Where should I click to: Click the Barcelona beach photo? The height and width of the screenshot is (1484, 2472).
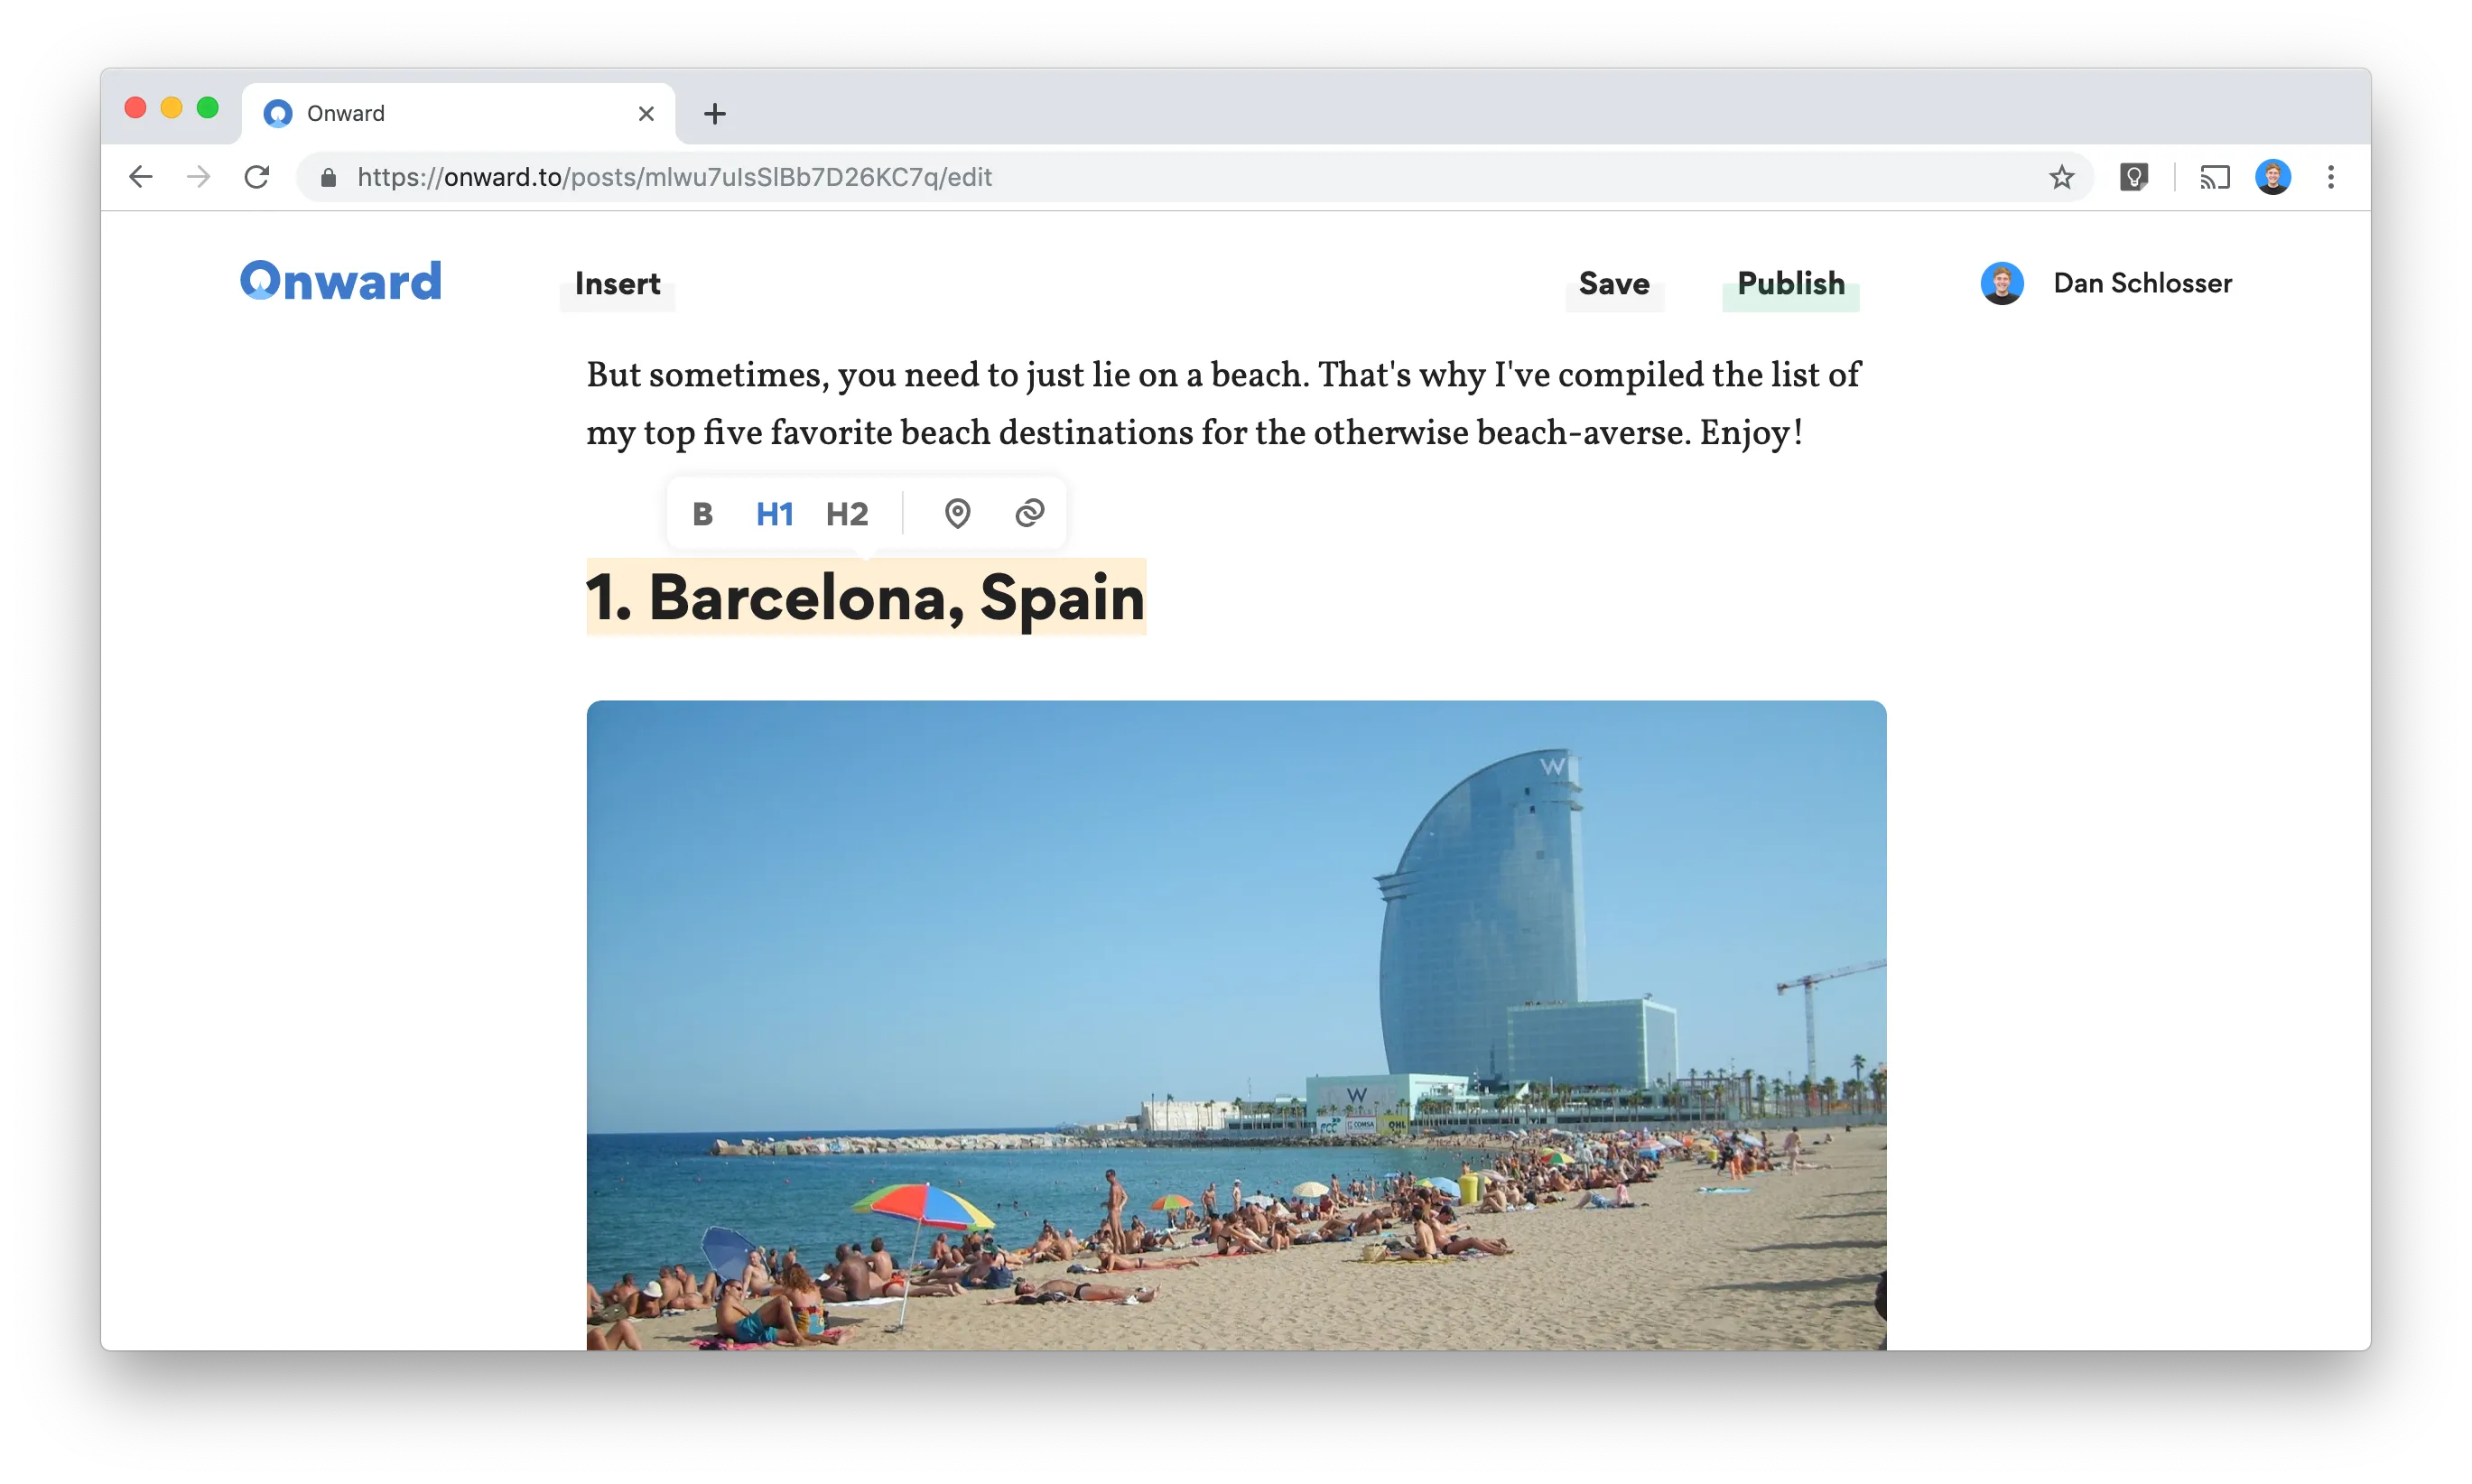(x=1236, y=1024)
